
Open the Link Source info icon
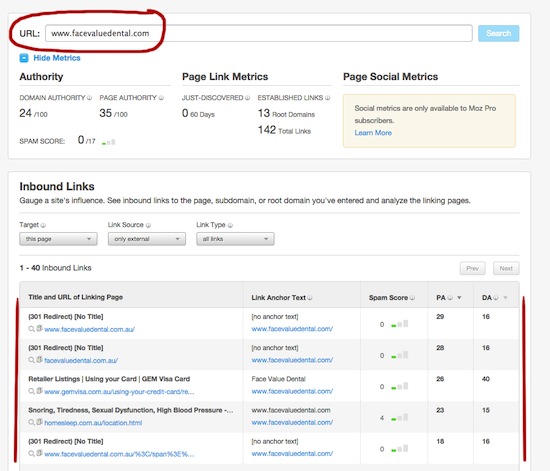[x=148, y=225]
